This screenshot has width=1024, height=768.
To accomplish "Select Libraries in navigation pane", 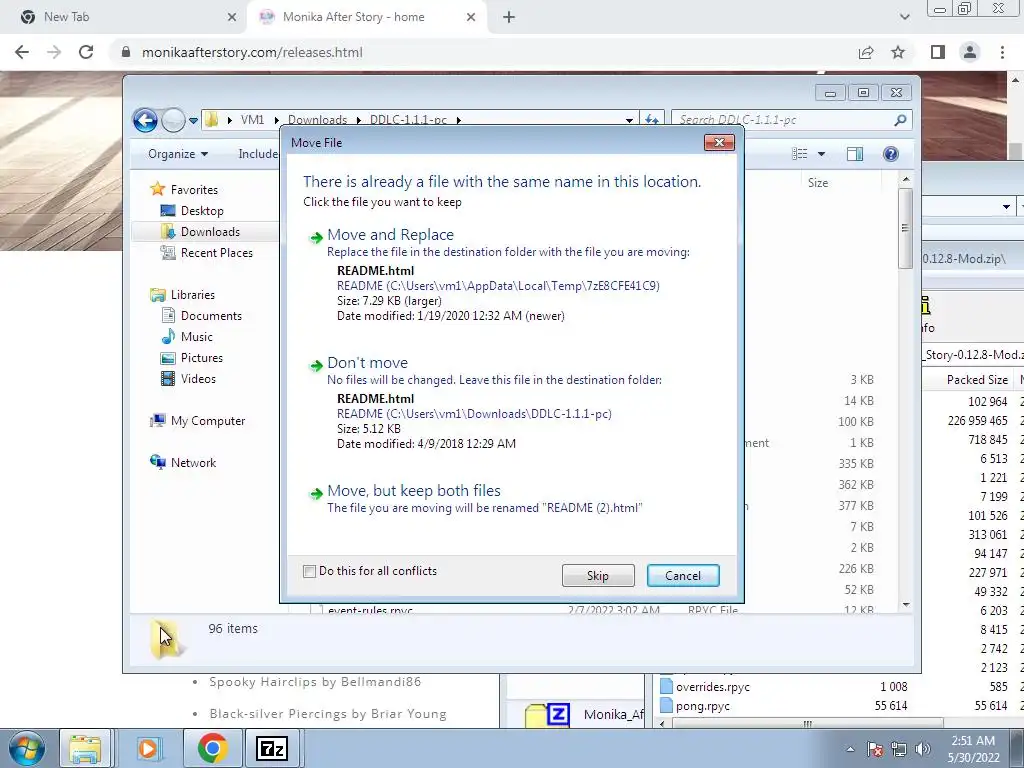I will click(192, 295).
